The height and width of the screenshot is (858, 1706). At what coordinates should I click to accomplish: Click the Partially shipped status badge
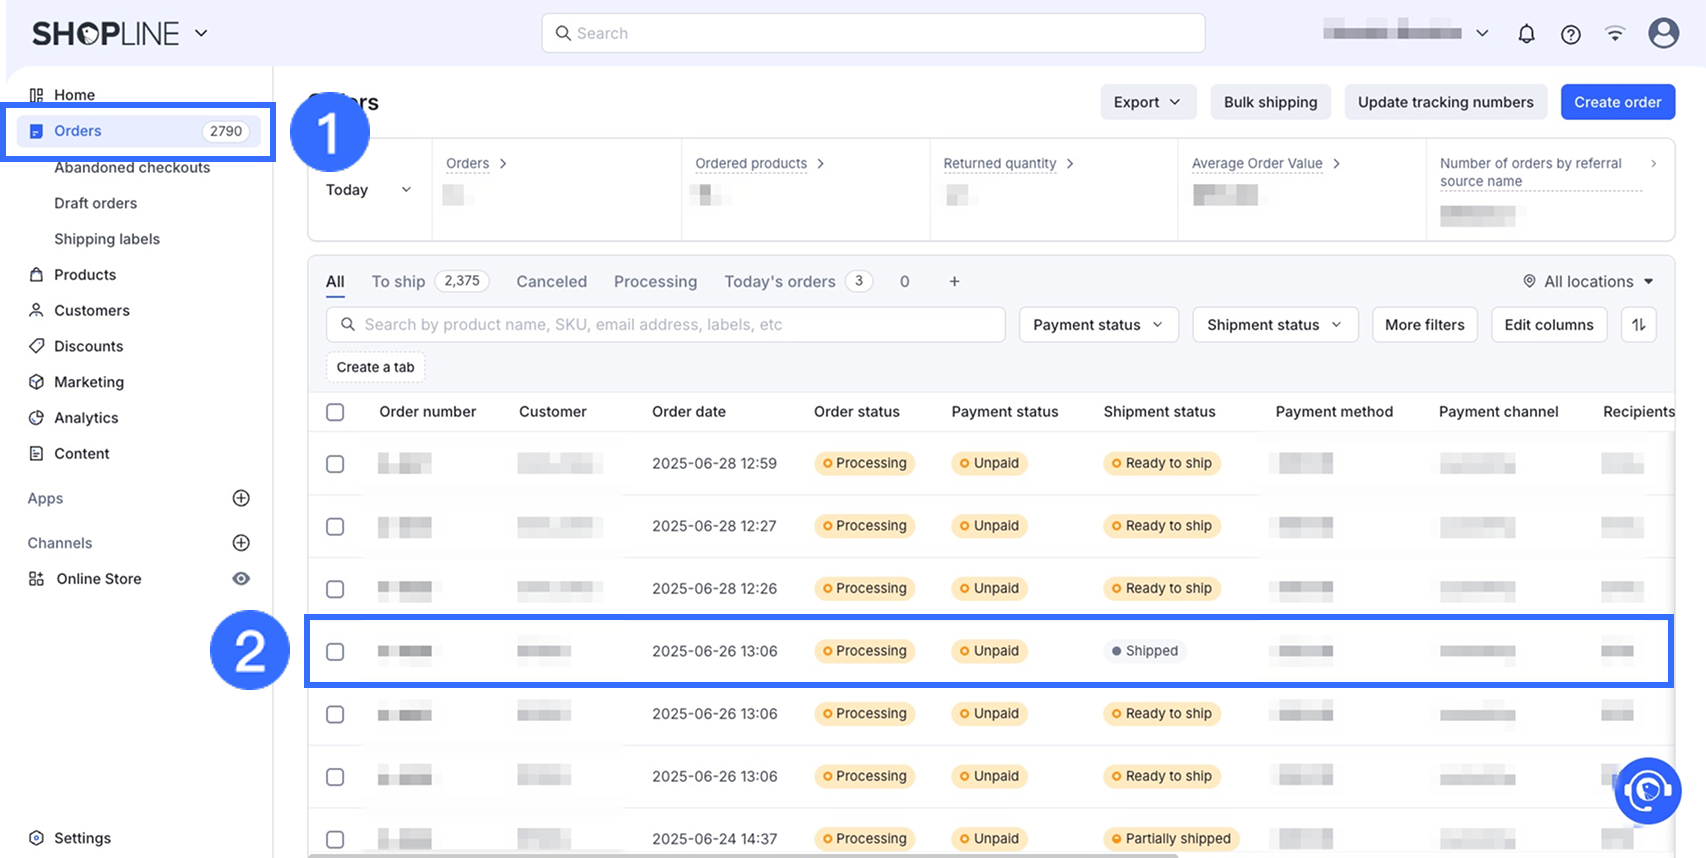[x=1171, y=839]
